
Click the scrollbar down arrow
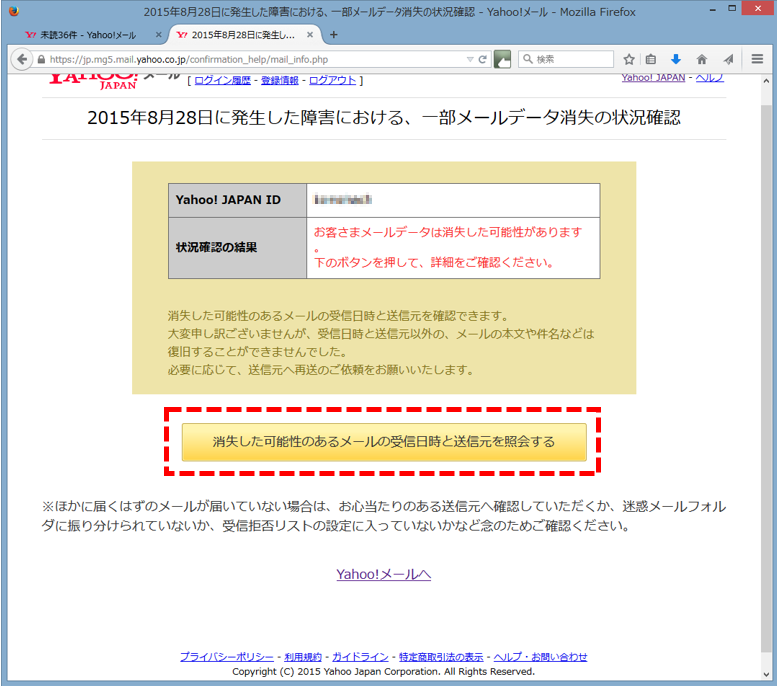pos(766,675)
